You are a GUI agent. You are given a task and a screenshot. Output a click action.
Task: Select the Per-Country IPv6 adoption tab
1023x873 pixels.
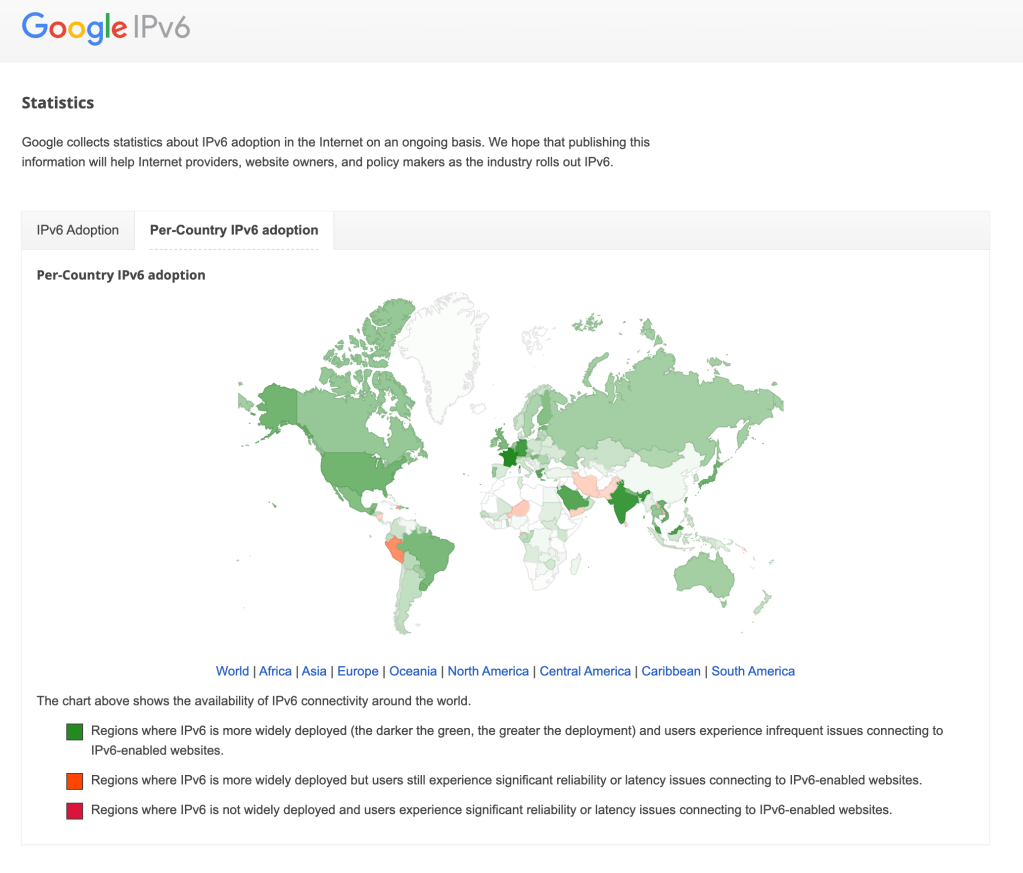point(234,230)
